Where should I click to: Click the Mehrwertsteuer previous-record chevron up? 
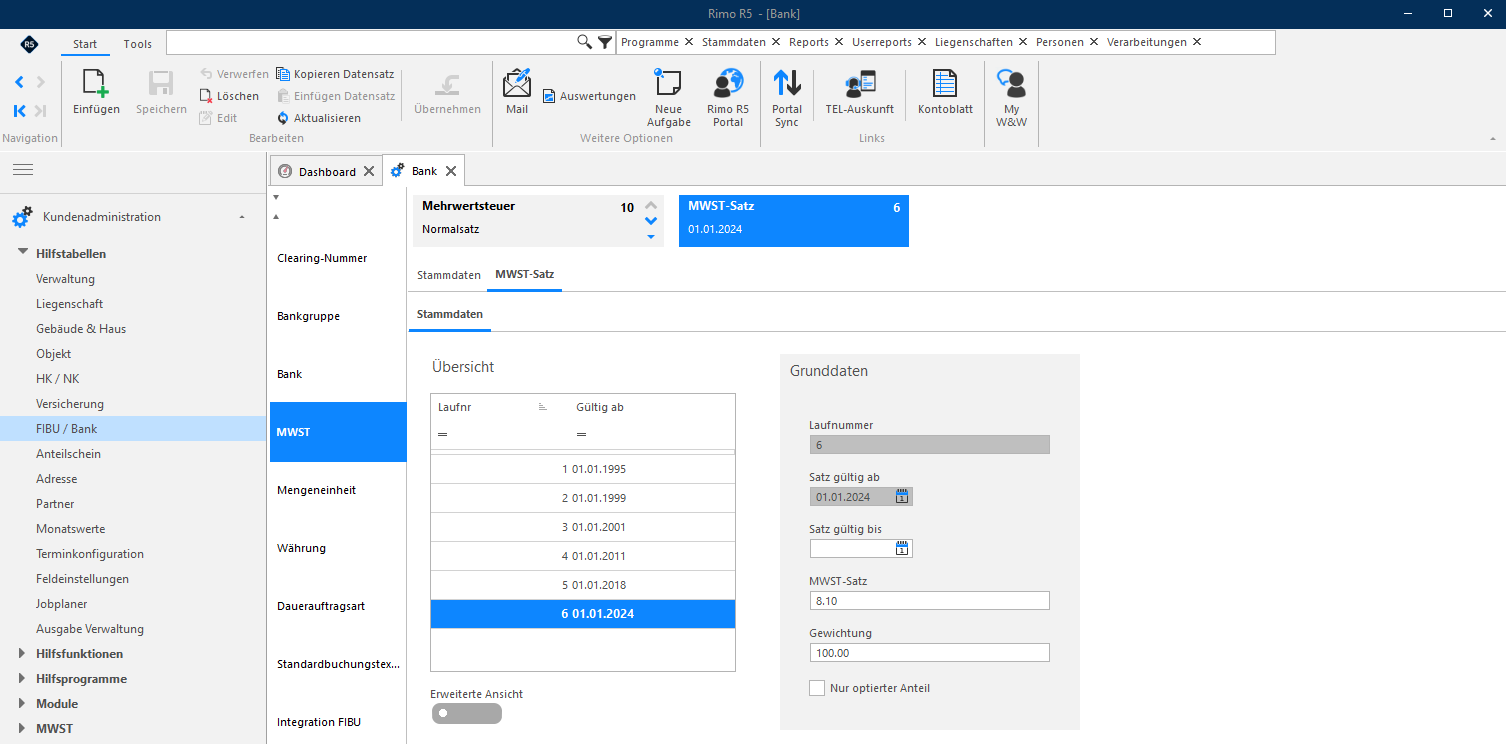(x=651, y=205)
